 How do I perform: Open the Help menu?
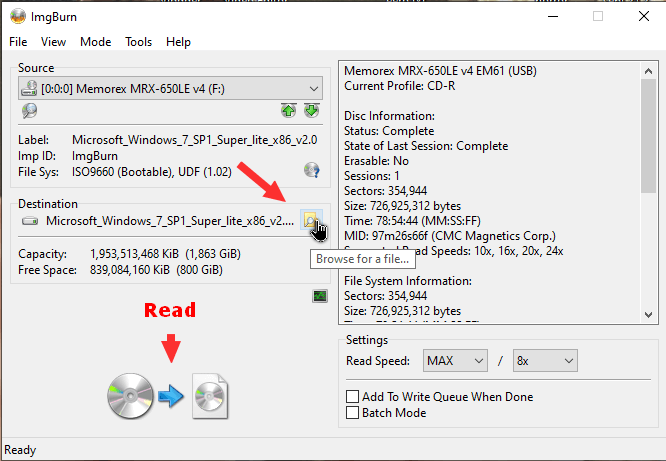point(179,42)
